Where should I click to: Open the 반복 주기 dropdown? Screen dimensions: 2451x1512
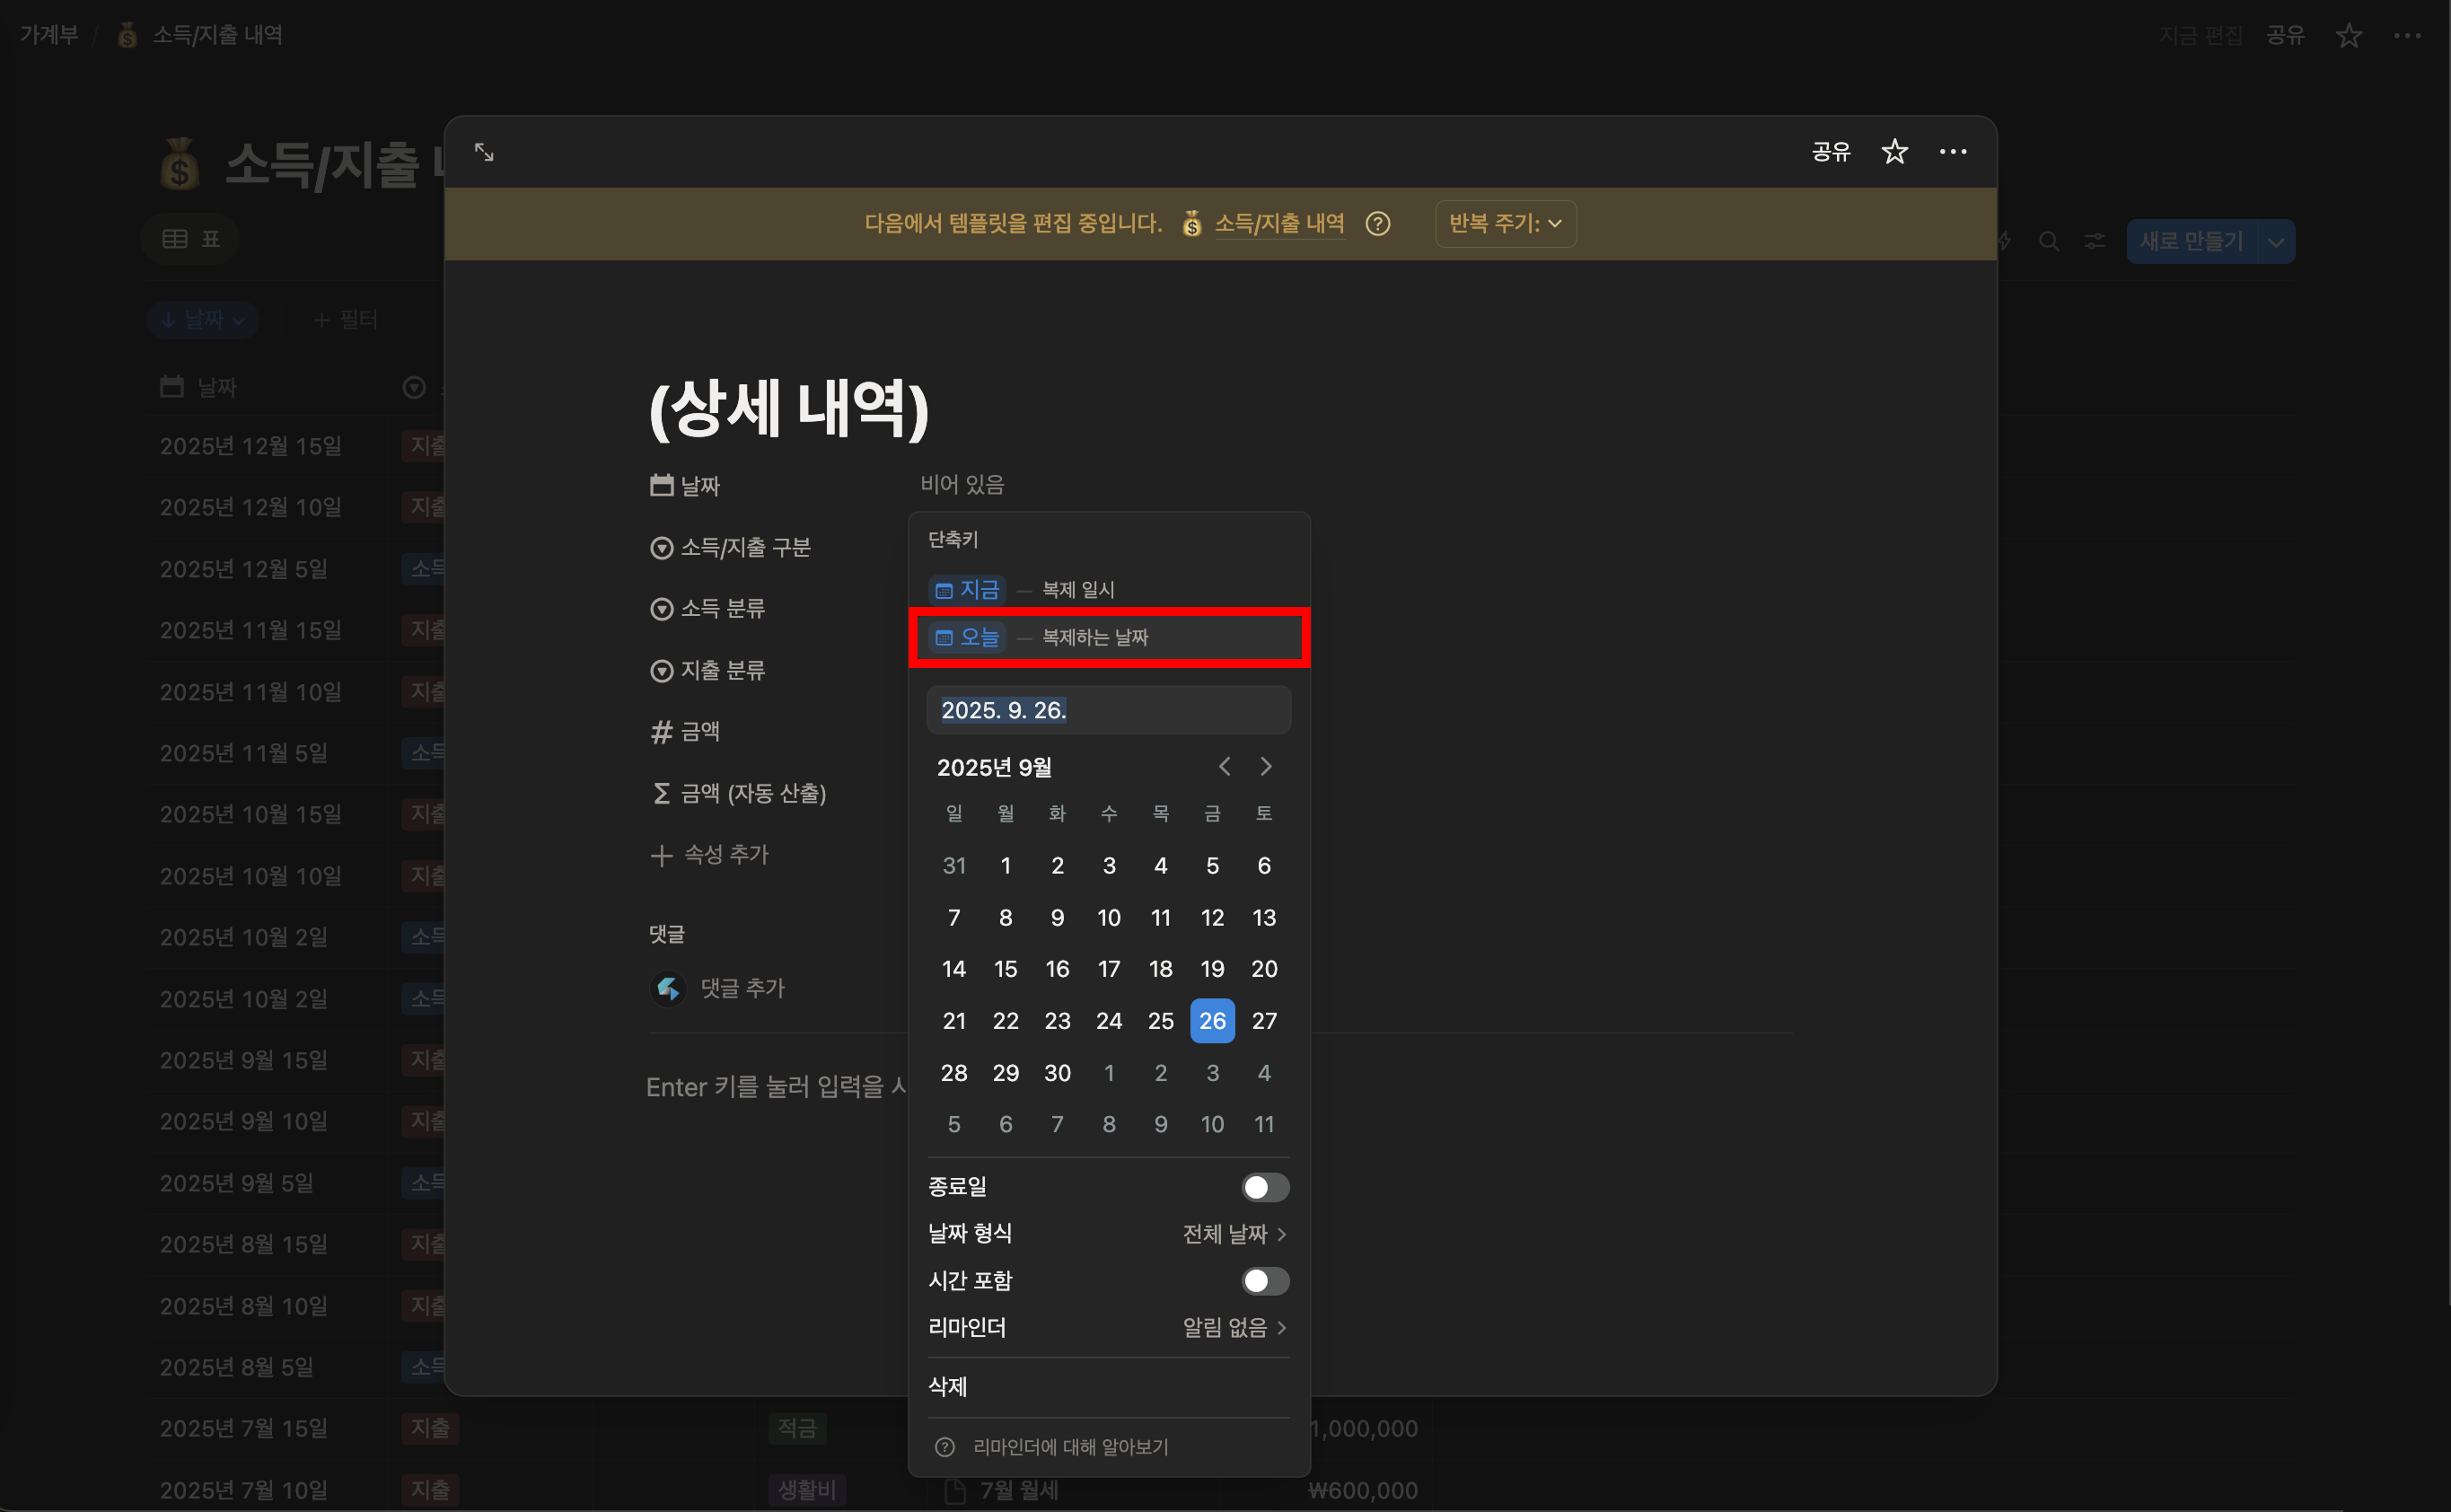(1505, 224)
